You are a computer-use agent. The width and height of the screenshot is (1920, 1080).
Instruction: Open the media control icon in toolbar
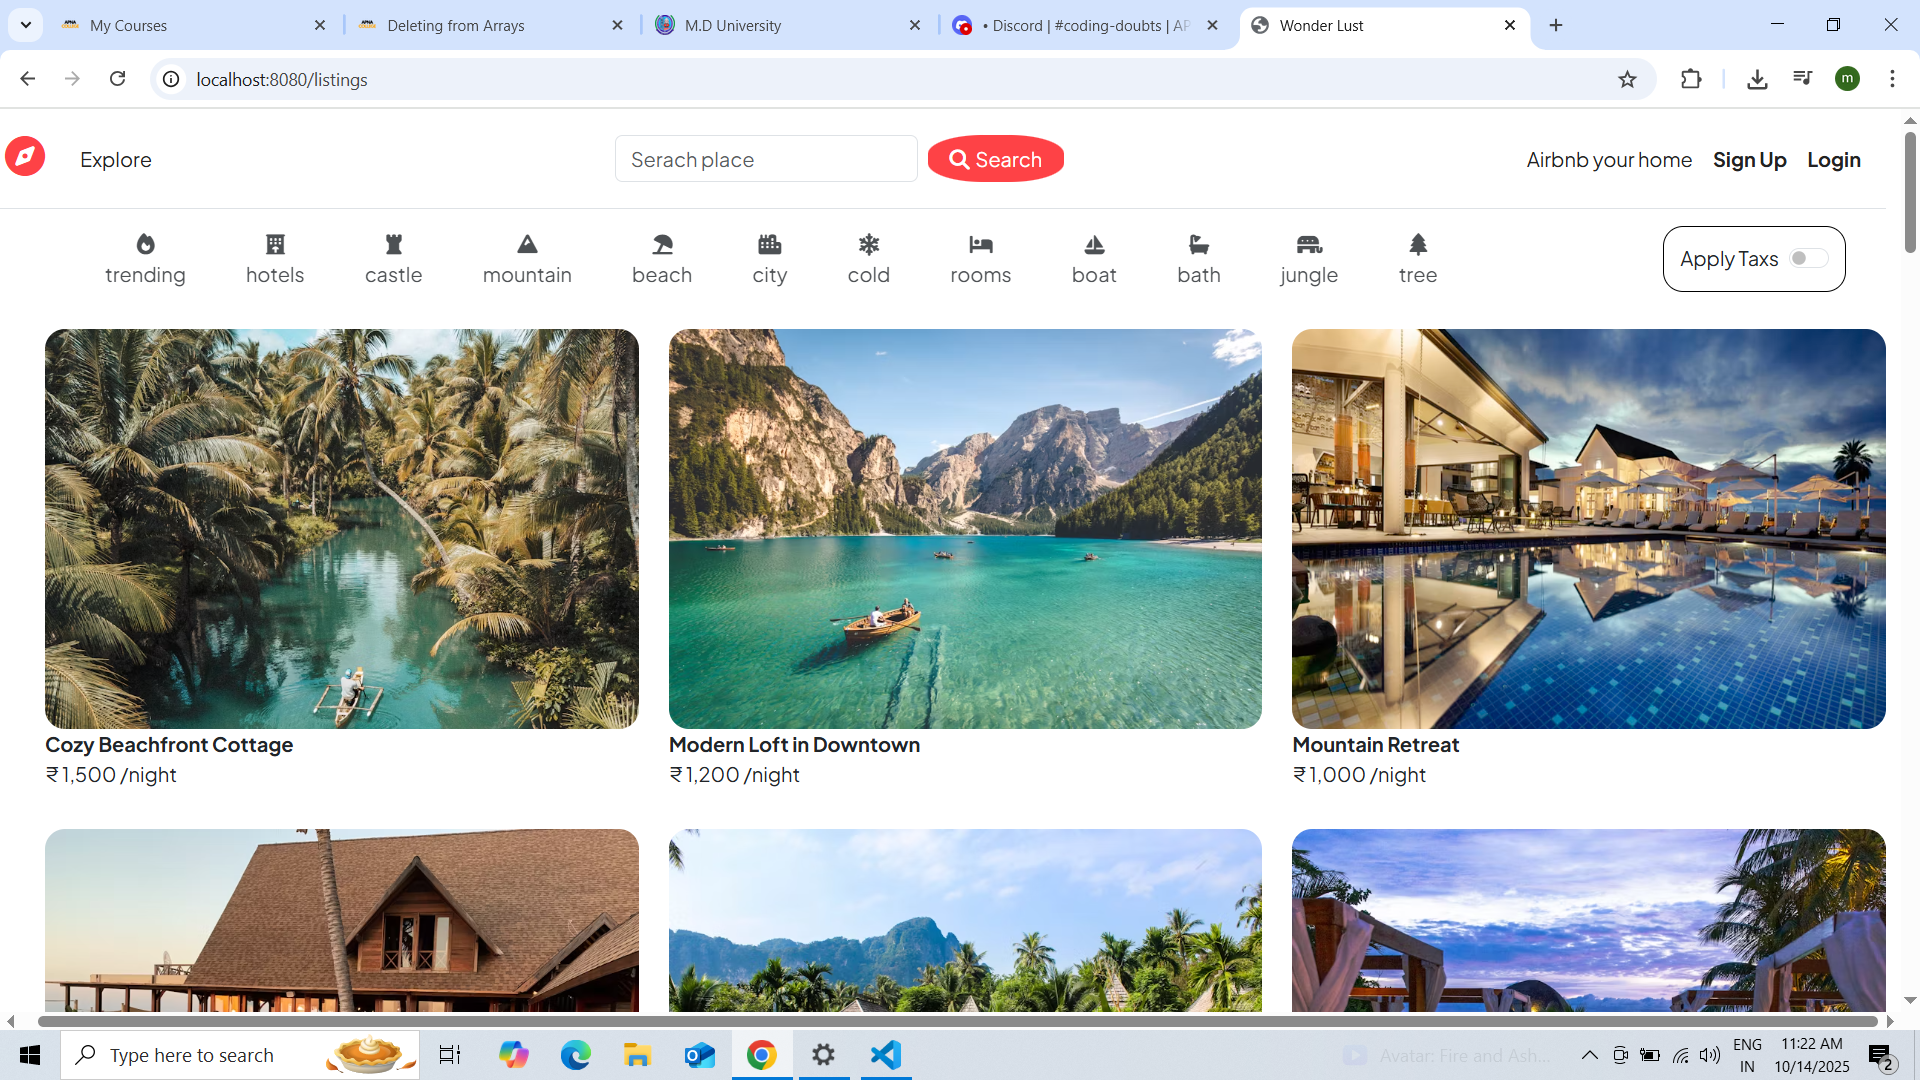click(1802, 78)
